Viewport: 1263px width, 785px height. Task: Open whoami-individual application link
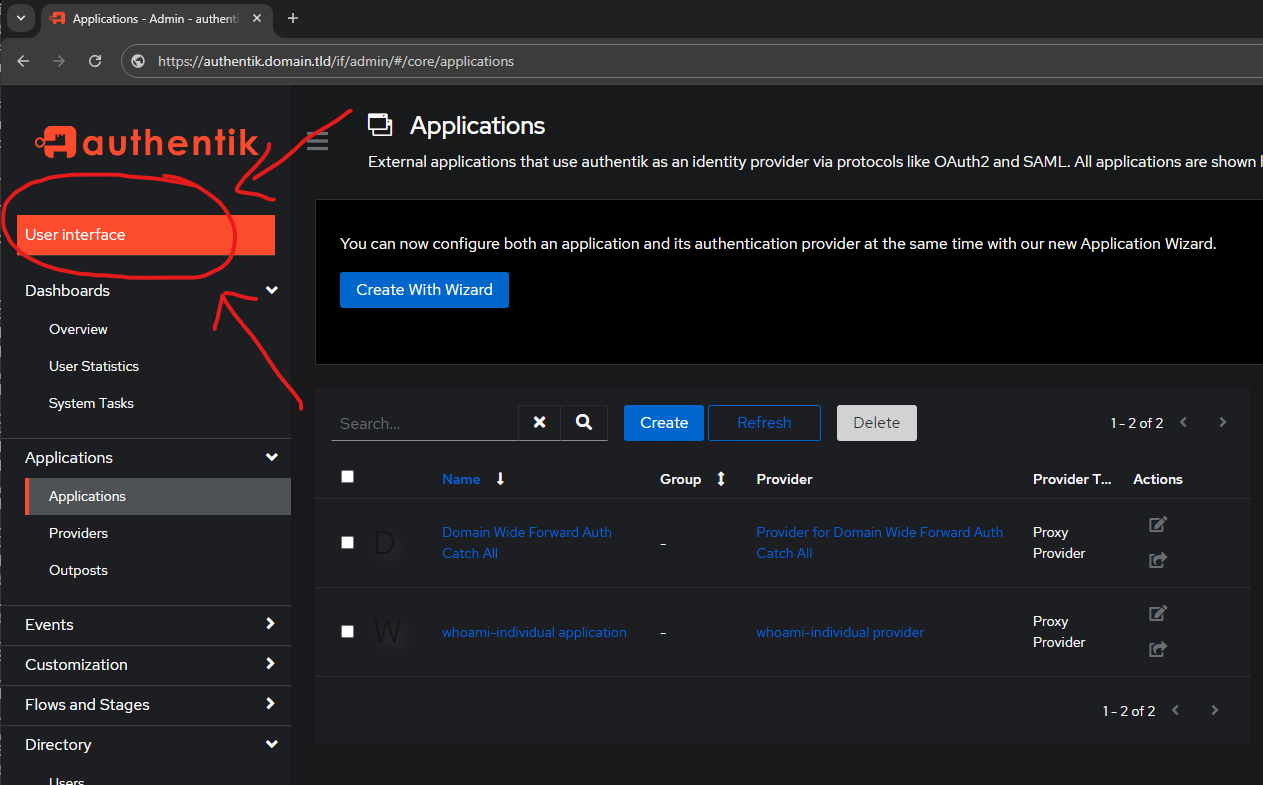coord(534,632)
